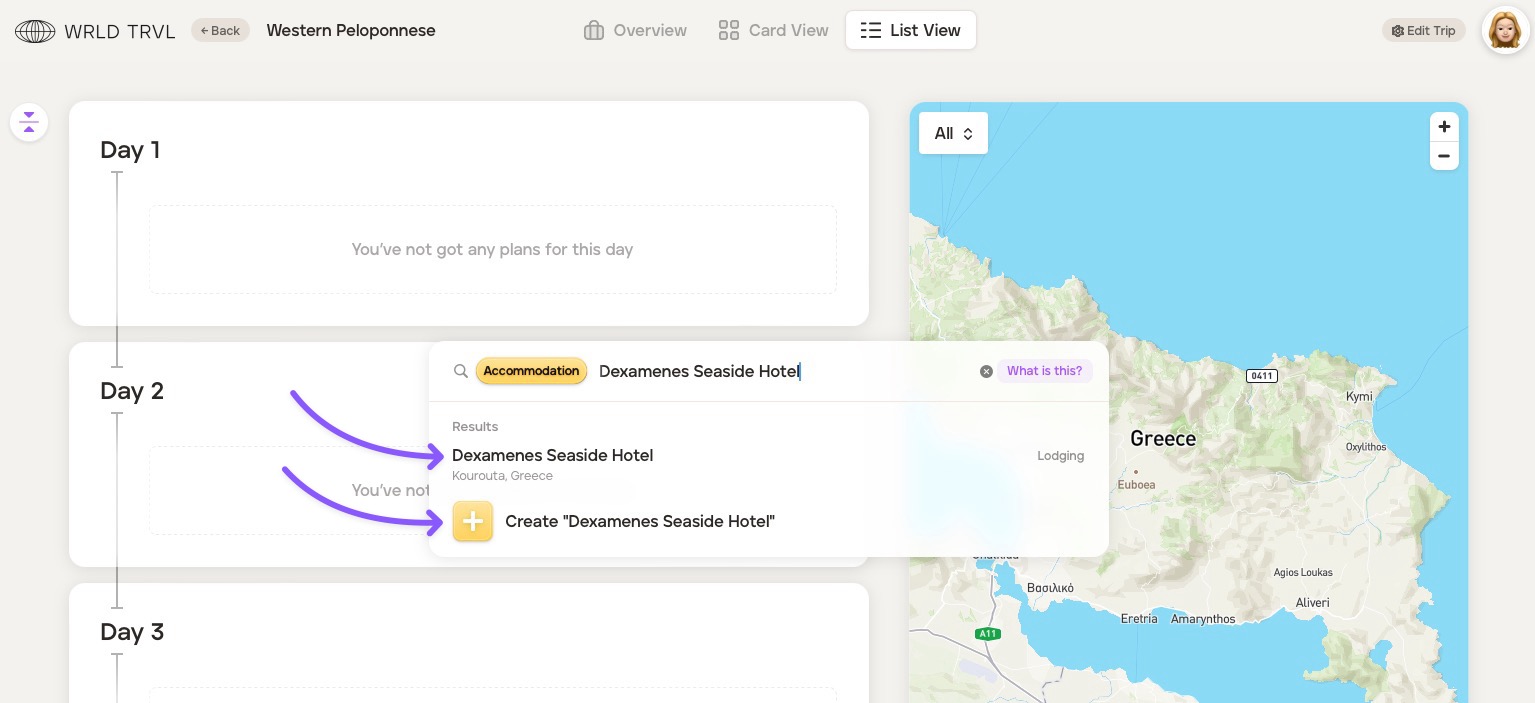The image size is (1535, 703).
Task: Switch to Card View tab
Action: pyautogui.click(x=773, y=30)
